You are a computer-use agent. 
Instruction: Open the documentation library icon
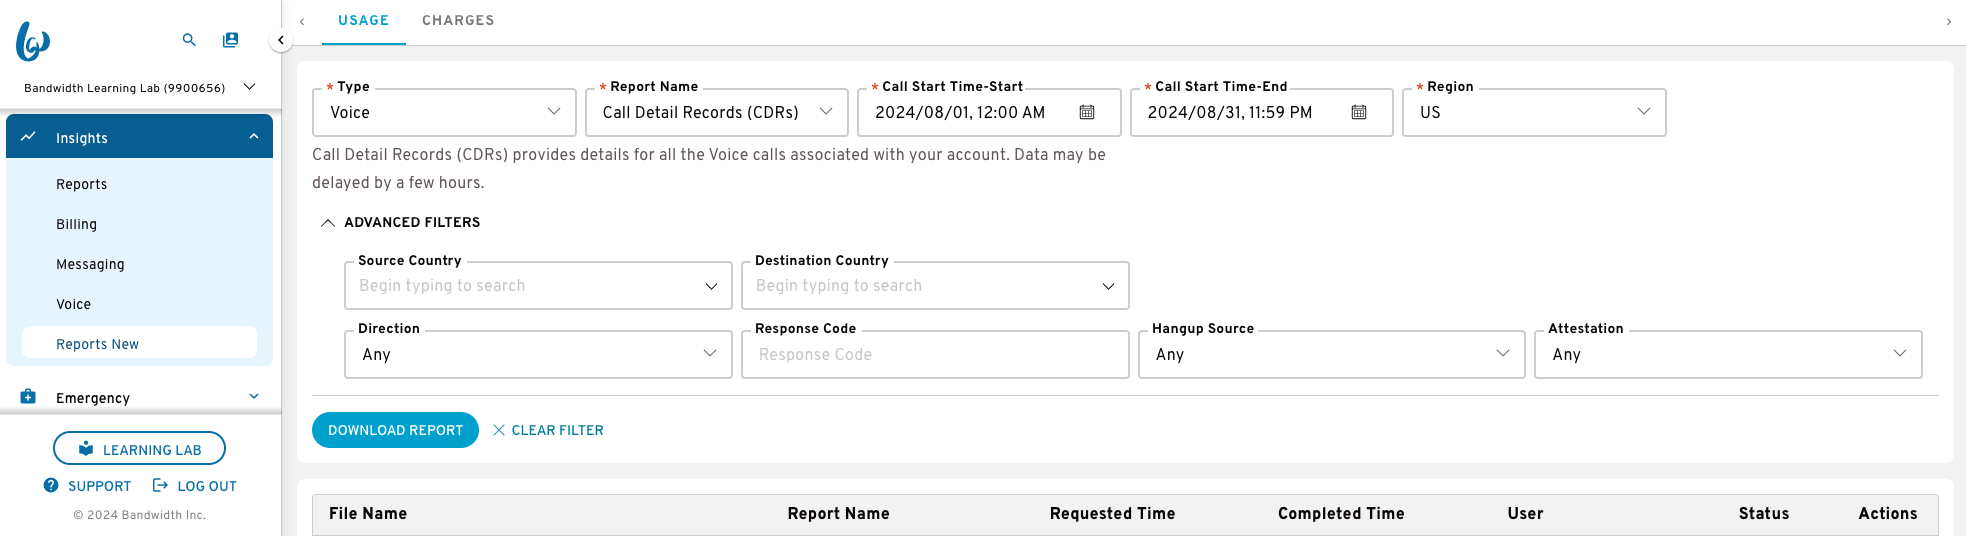(231, 40)
